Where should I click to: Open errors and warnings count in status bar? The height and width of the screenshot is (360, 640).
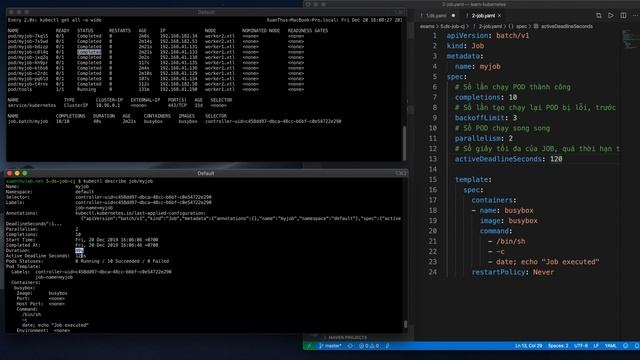tap(369, 346)
